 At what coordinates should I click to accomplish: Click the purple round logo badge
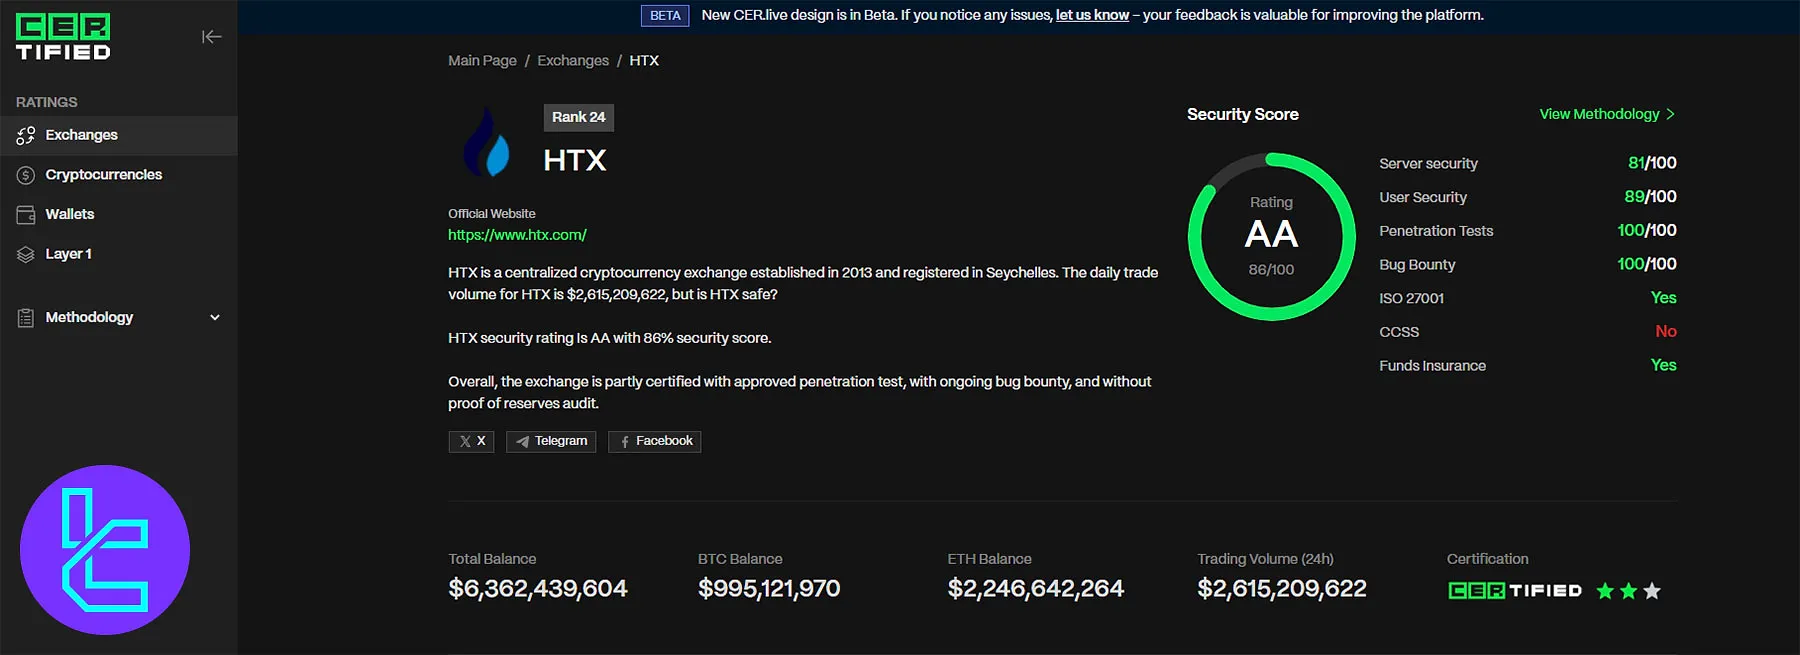[x=105, y=550]
